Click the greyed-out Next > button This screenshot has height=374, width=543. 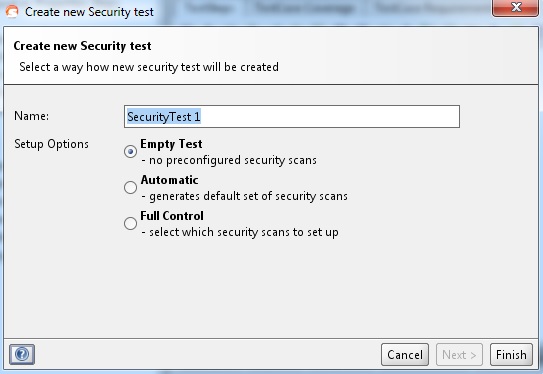459,355
